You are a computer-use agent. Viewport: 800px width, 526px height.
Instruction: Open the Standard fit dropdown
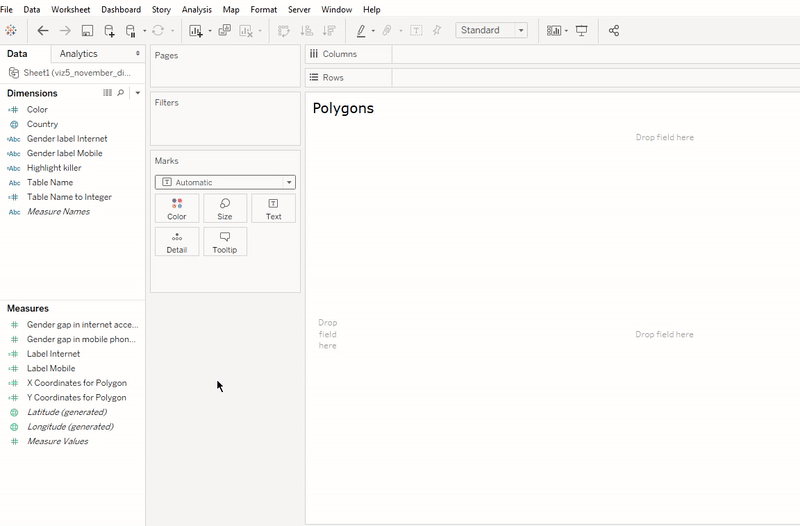click(491, 31)
